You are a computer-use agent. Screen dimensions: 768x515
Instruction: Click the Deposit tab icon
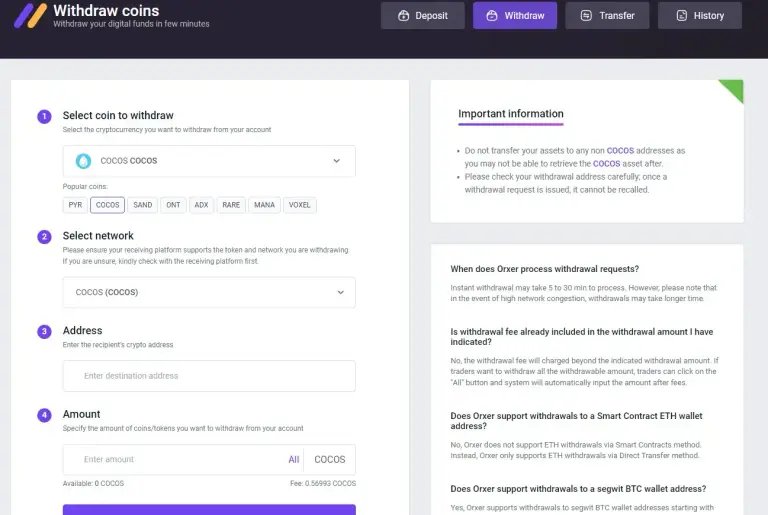403,16
